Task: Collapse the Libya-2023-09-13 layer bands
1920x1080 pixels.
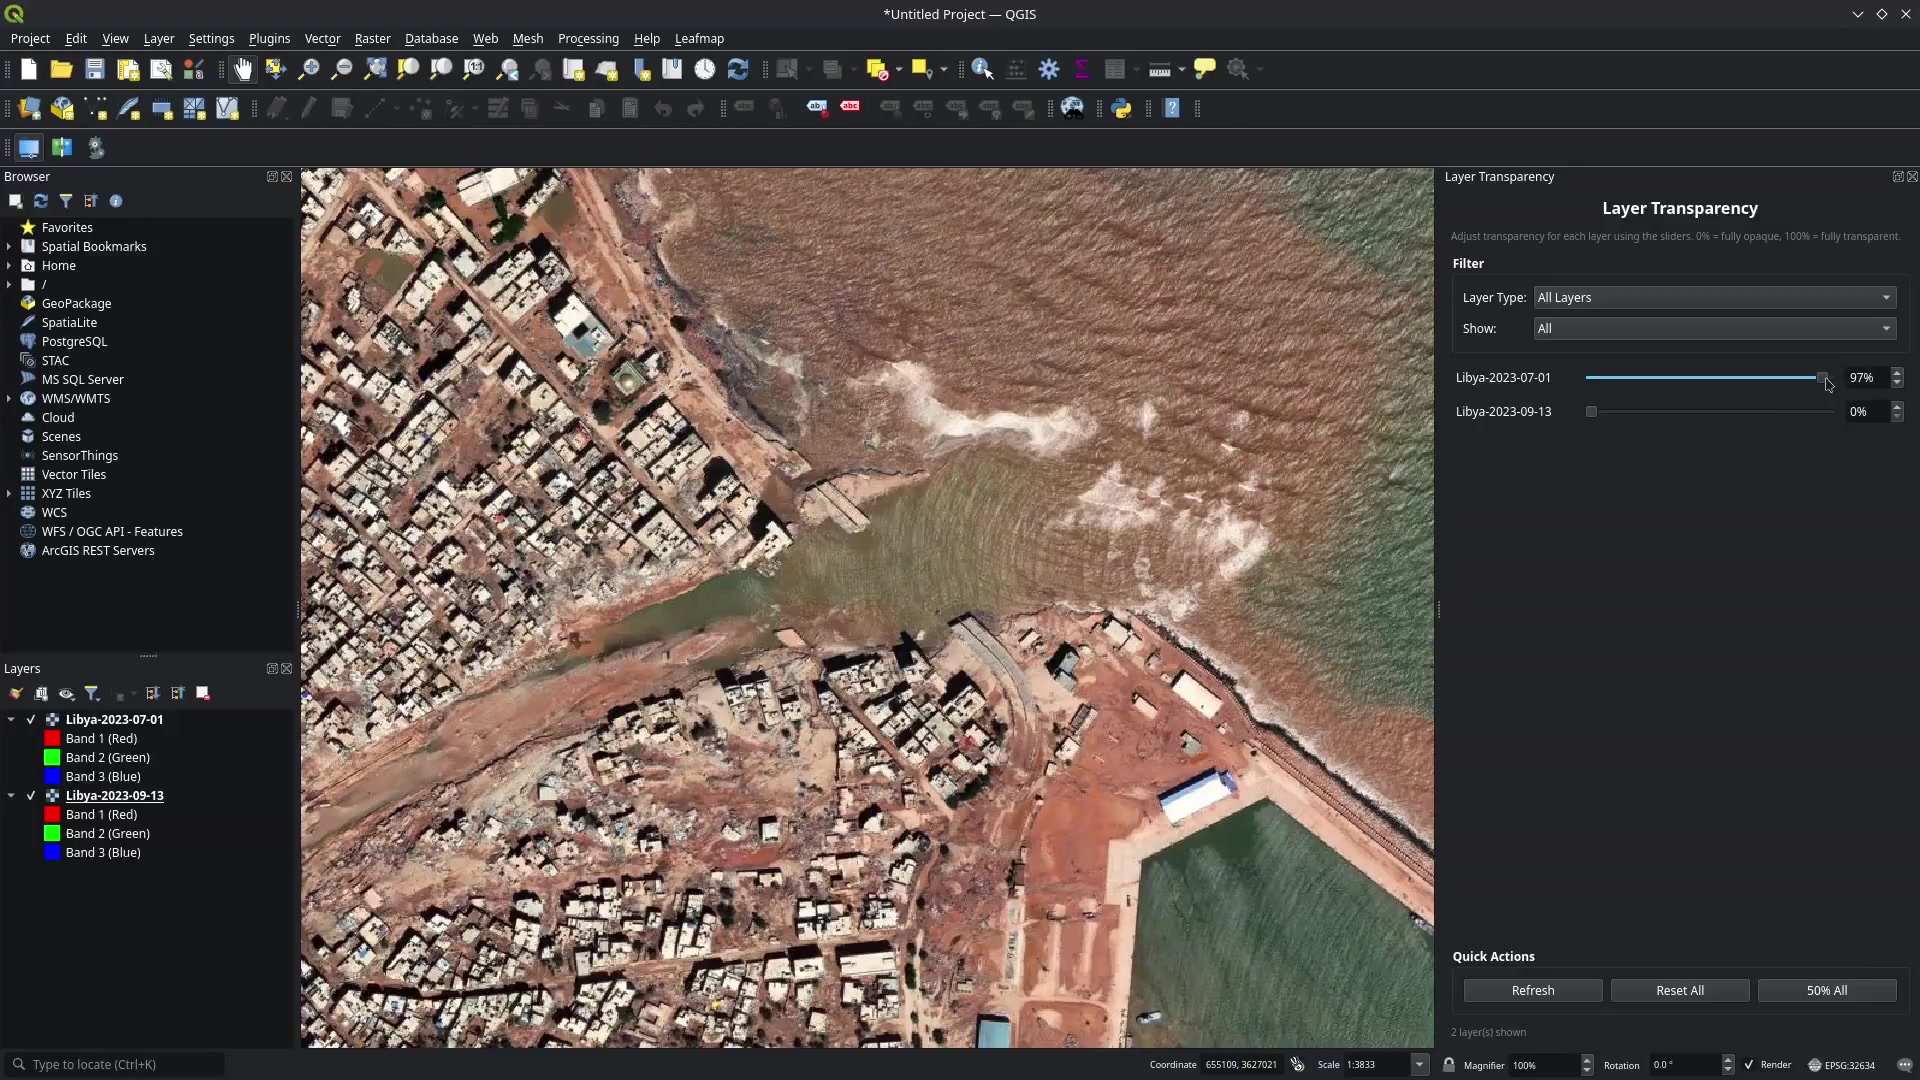Action: point(11,795)
